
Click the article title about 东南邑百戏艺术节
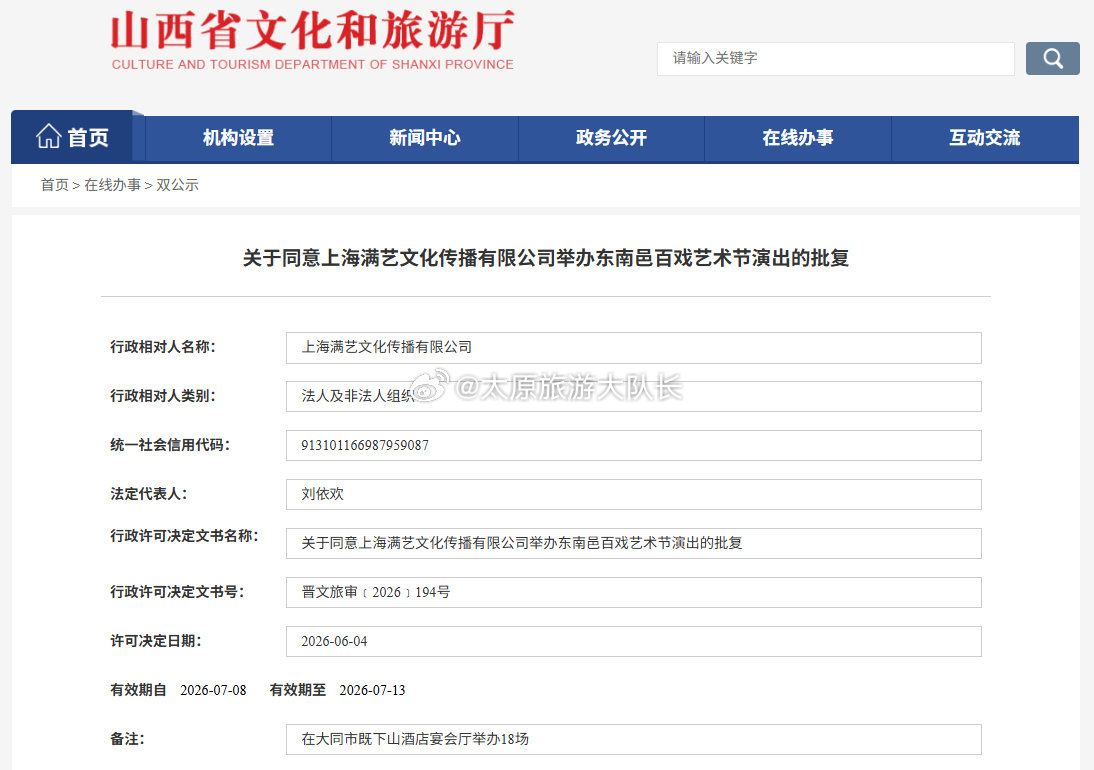tap(546, 258)
